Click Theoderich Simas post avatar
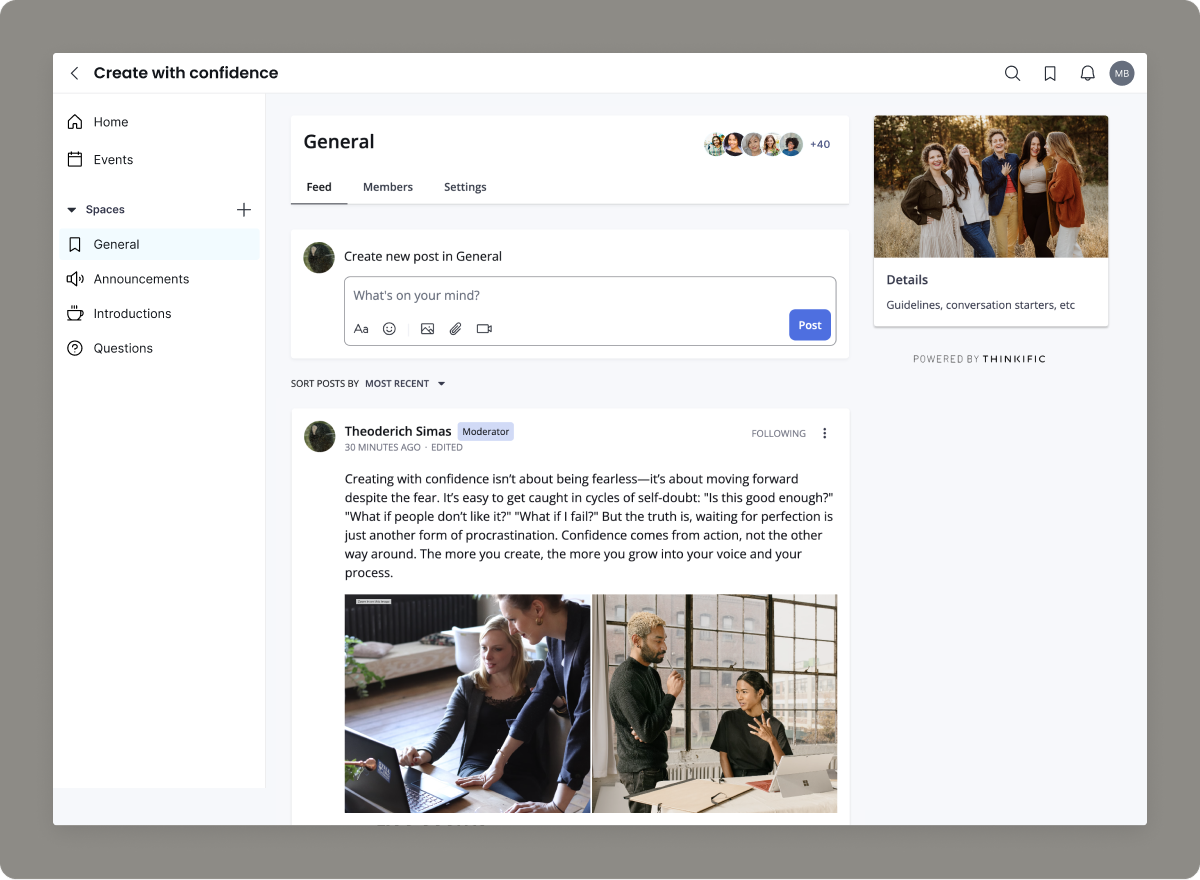The image size is (1200, 880). coord(319,437)
